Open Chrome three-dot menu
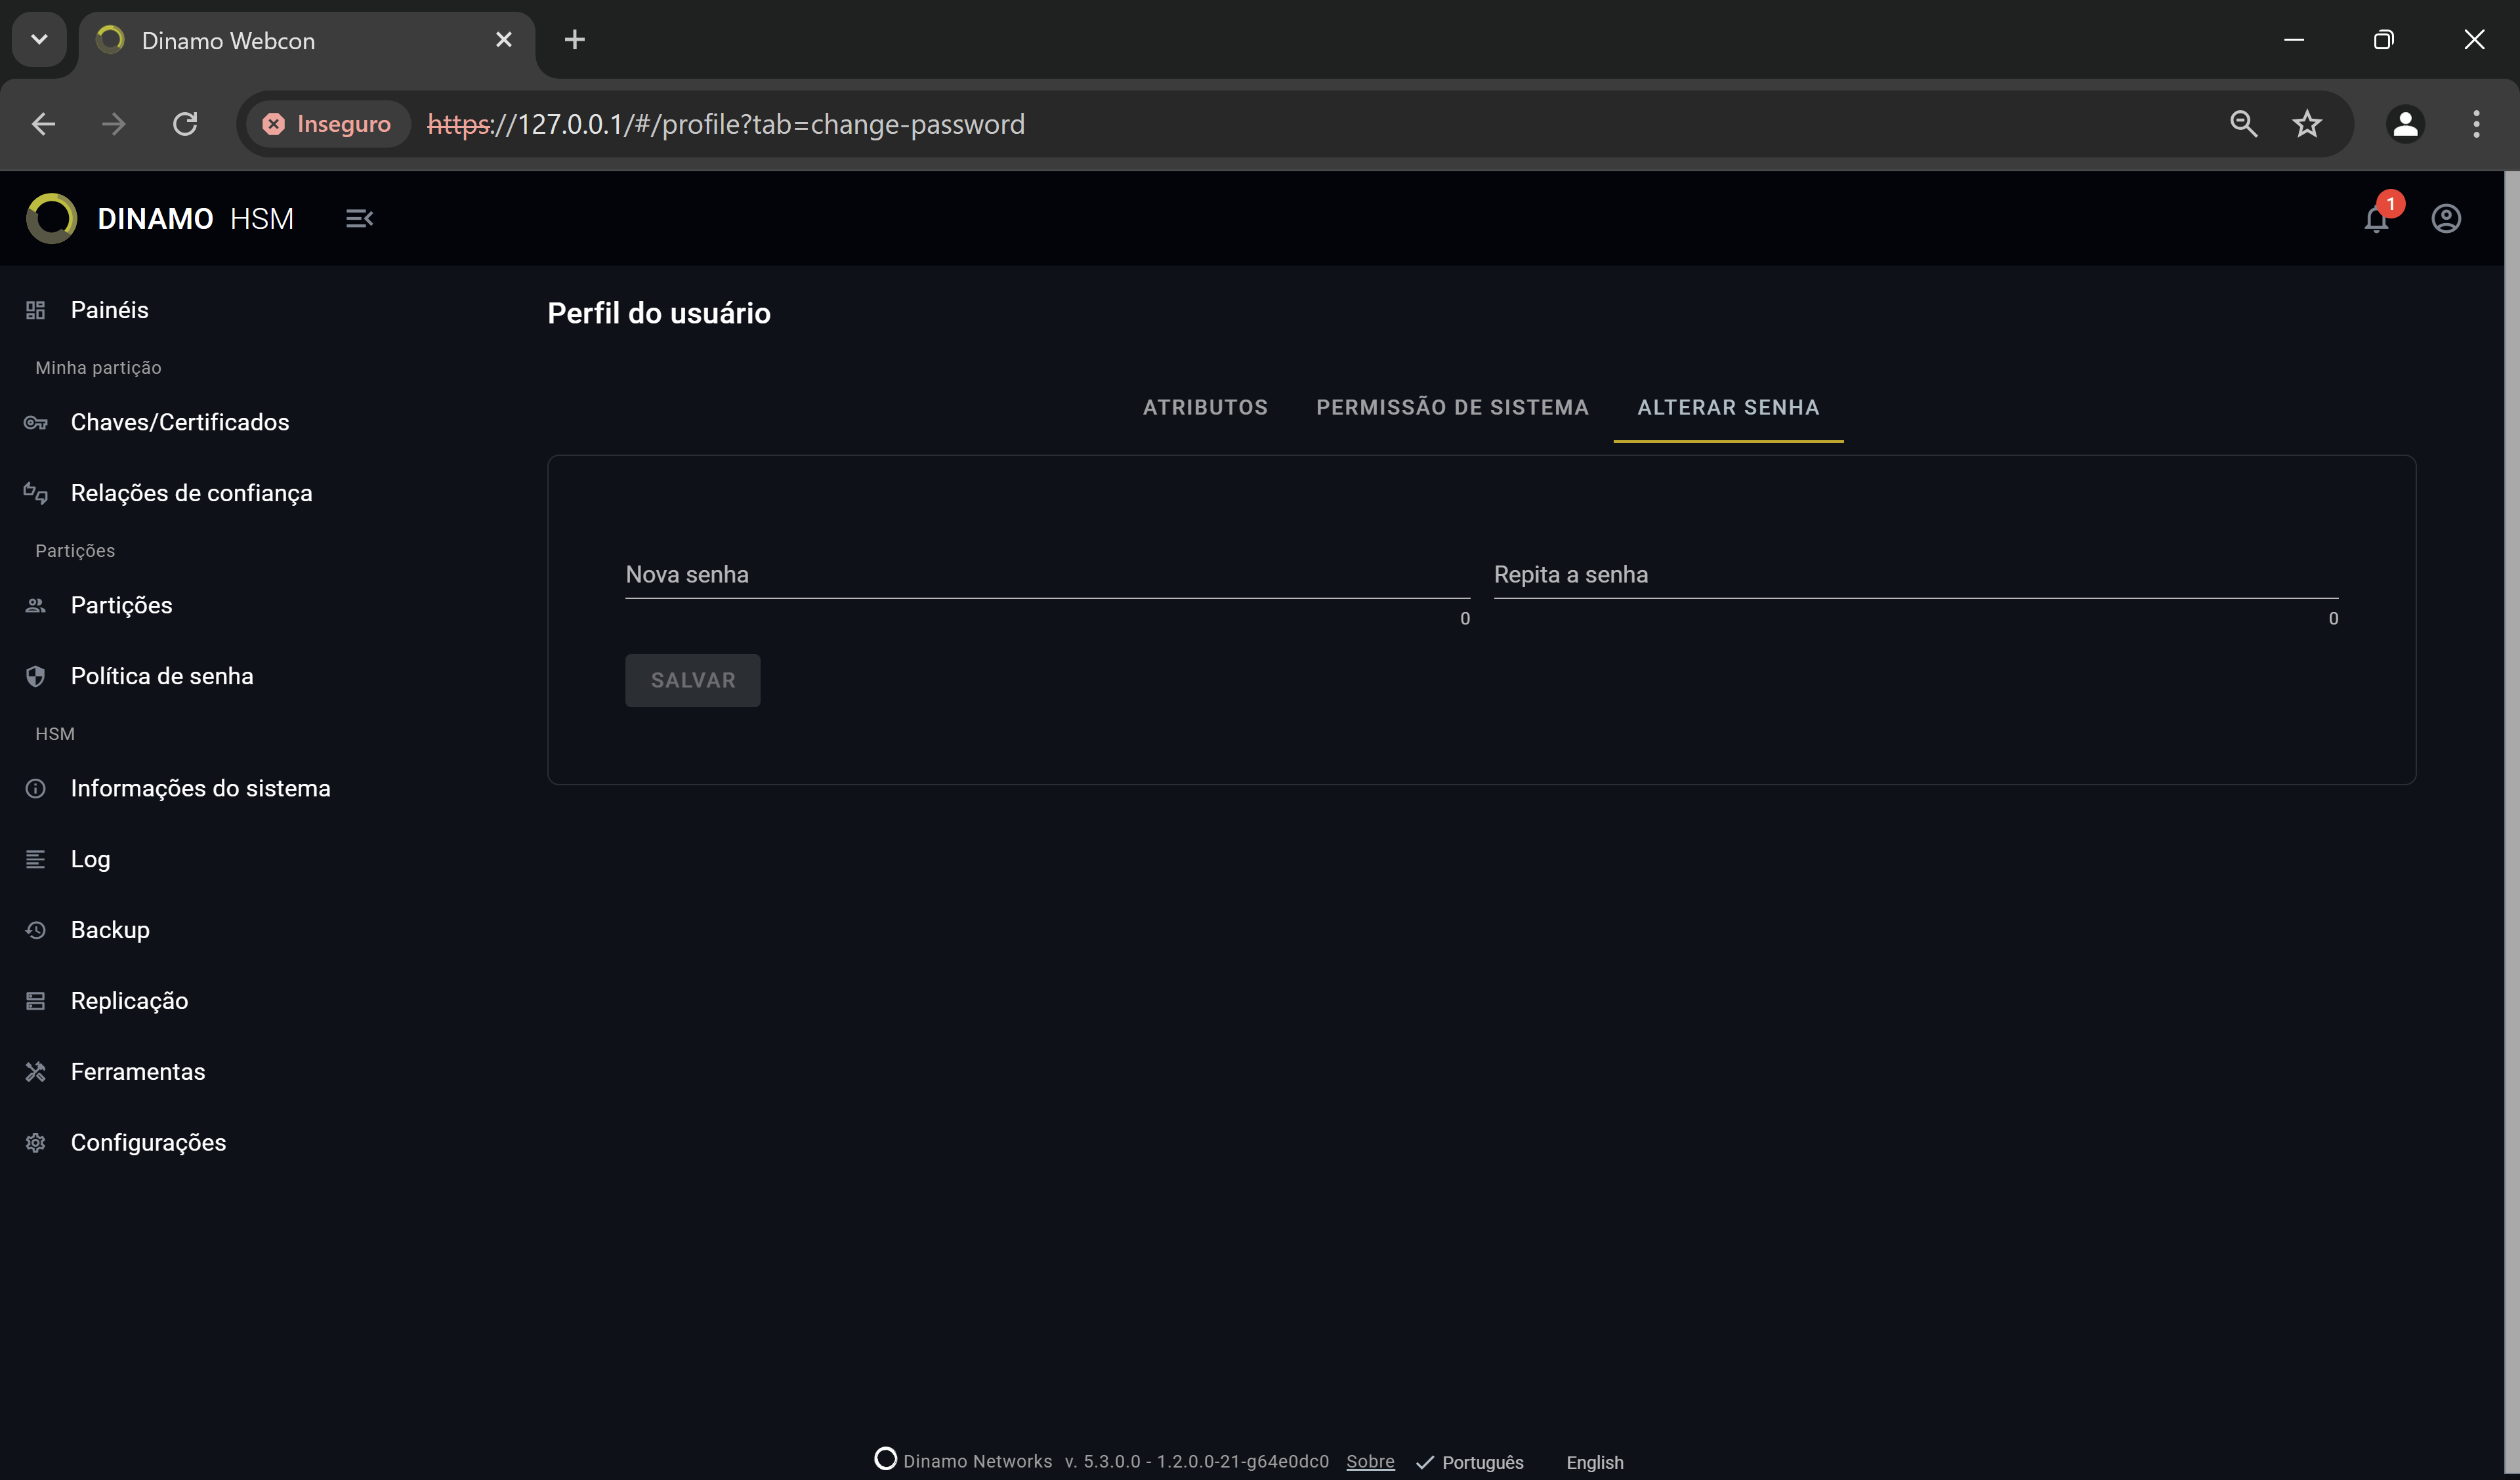 [2476, 124]
